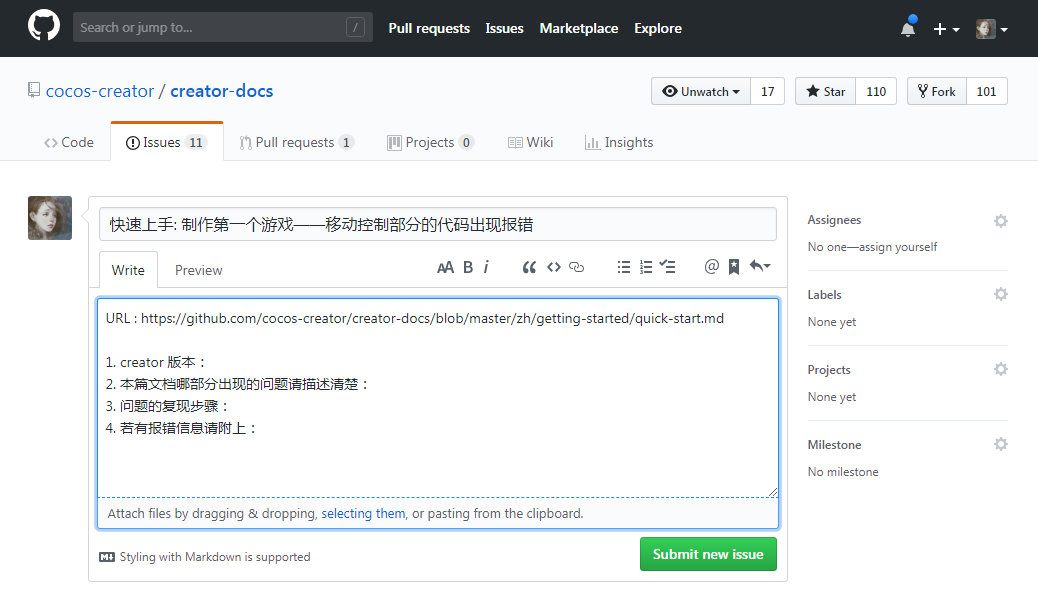Viewport: 1038px width, 591px height.
Task: Switch to the Code tab
Action: 69,142
